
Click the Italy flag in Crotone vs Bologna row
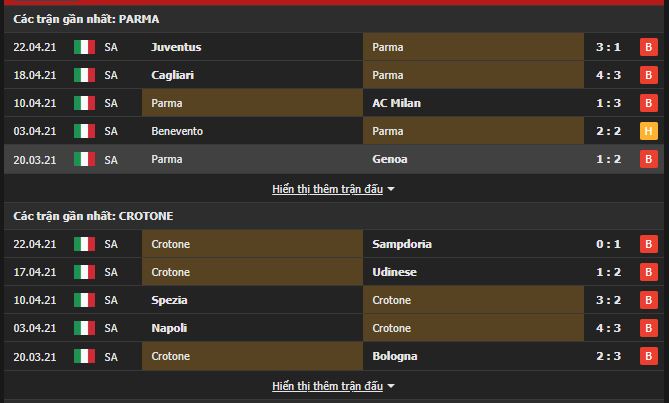point(84,356)
